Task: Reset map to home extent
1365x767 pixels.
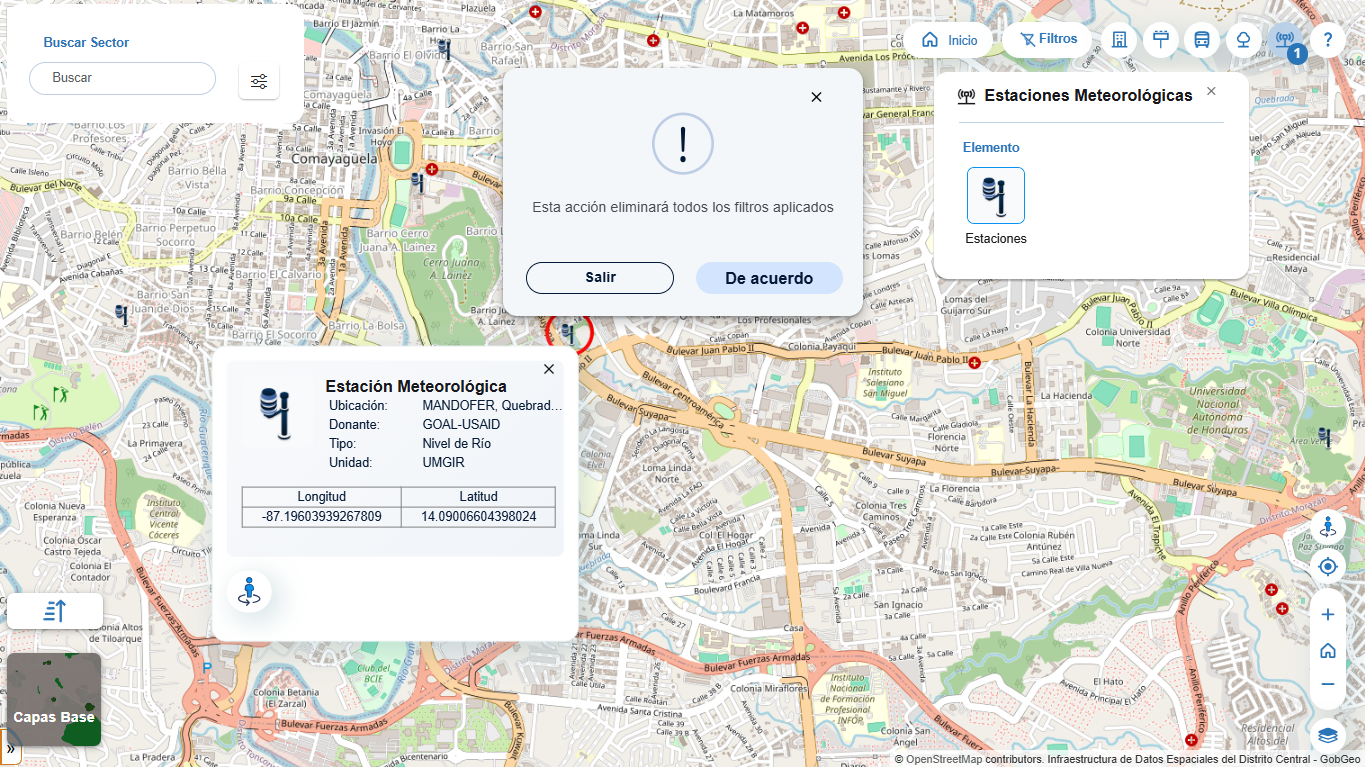Action: click(x=1328, y=650)
